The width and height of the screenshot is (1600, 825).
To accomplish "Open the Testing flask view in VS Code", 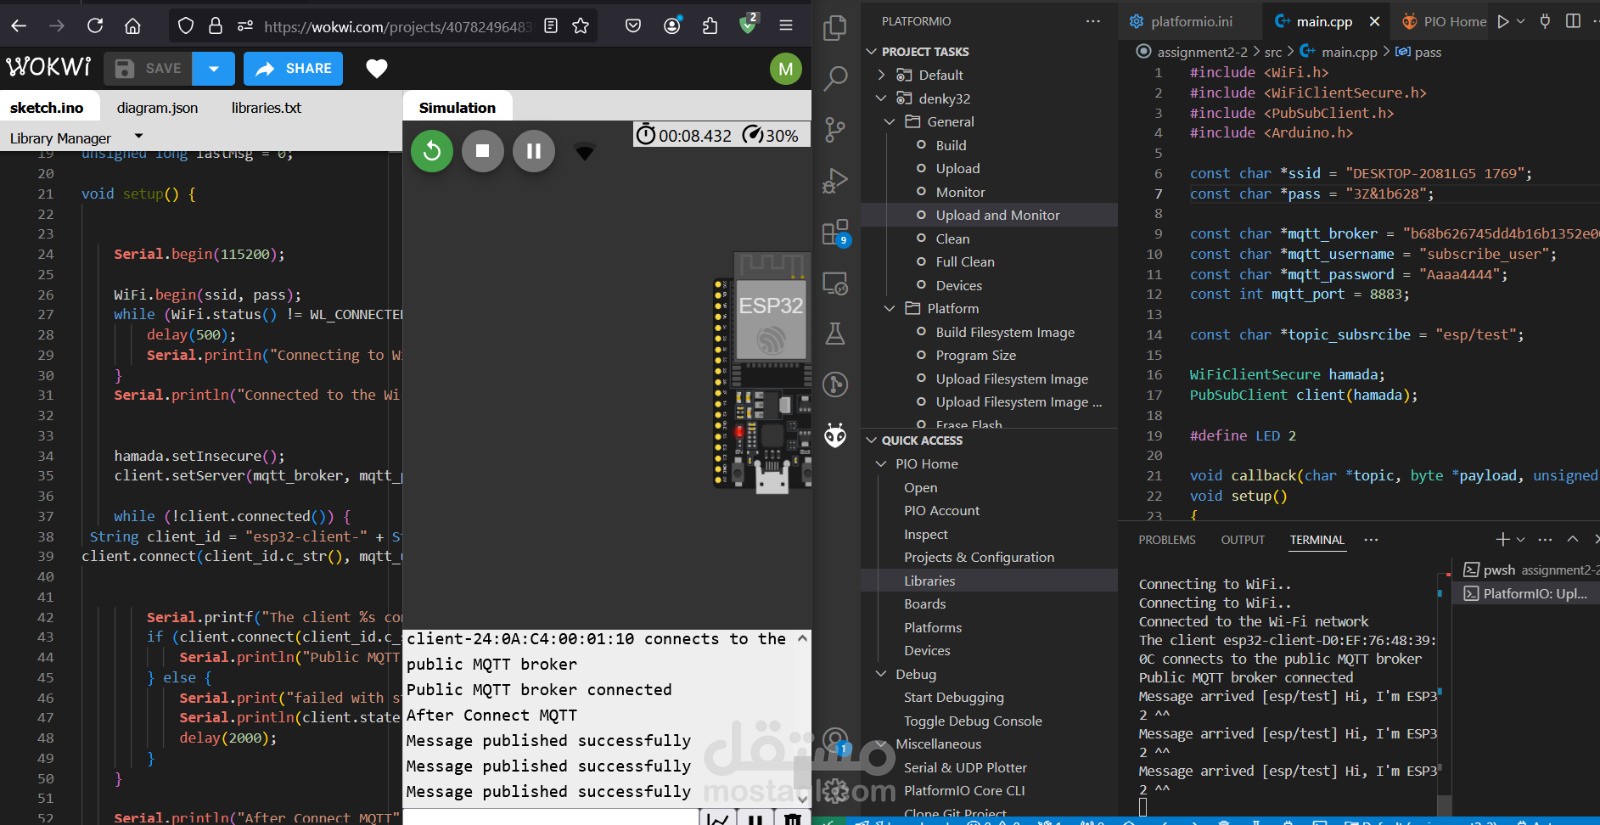I will 835,334.
